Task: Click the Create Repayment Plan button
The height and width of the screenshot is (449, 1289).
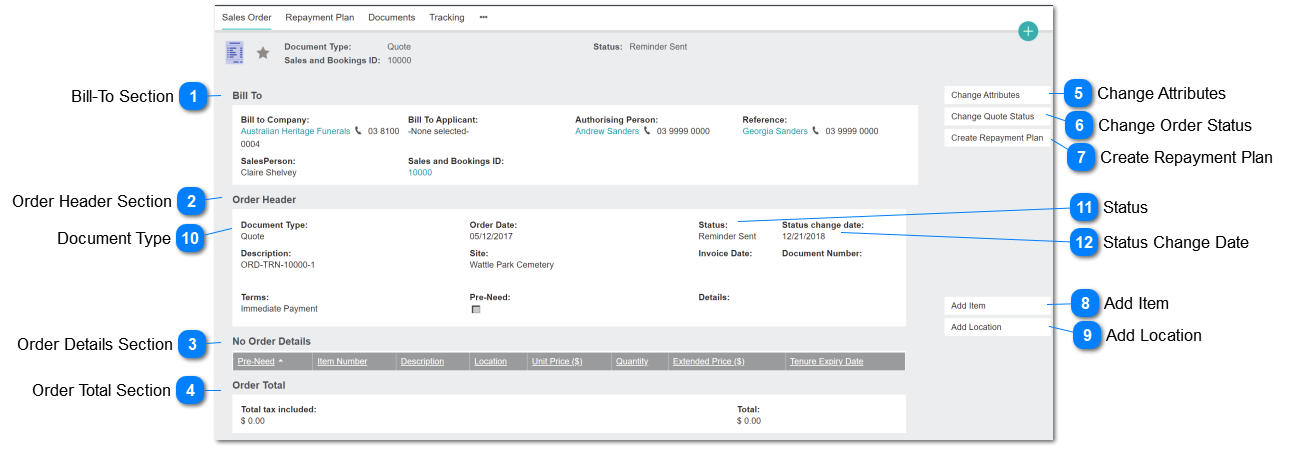Action: coord(997,138)
